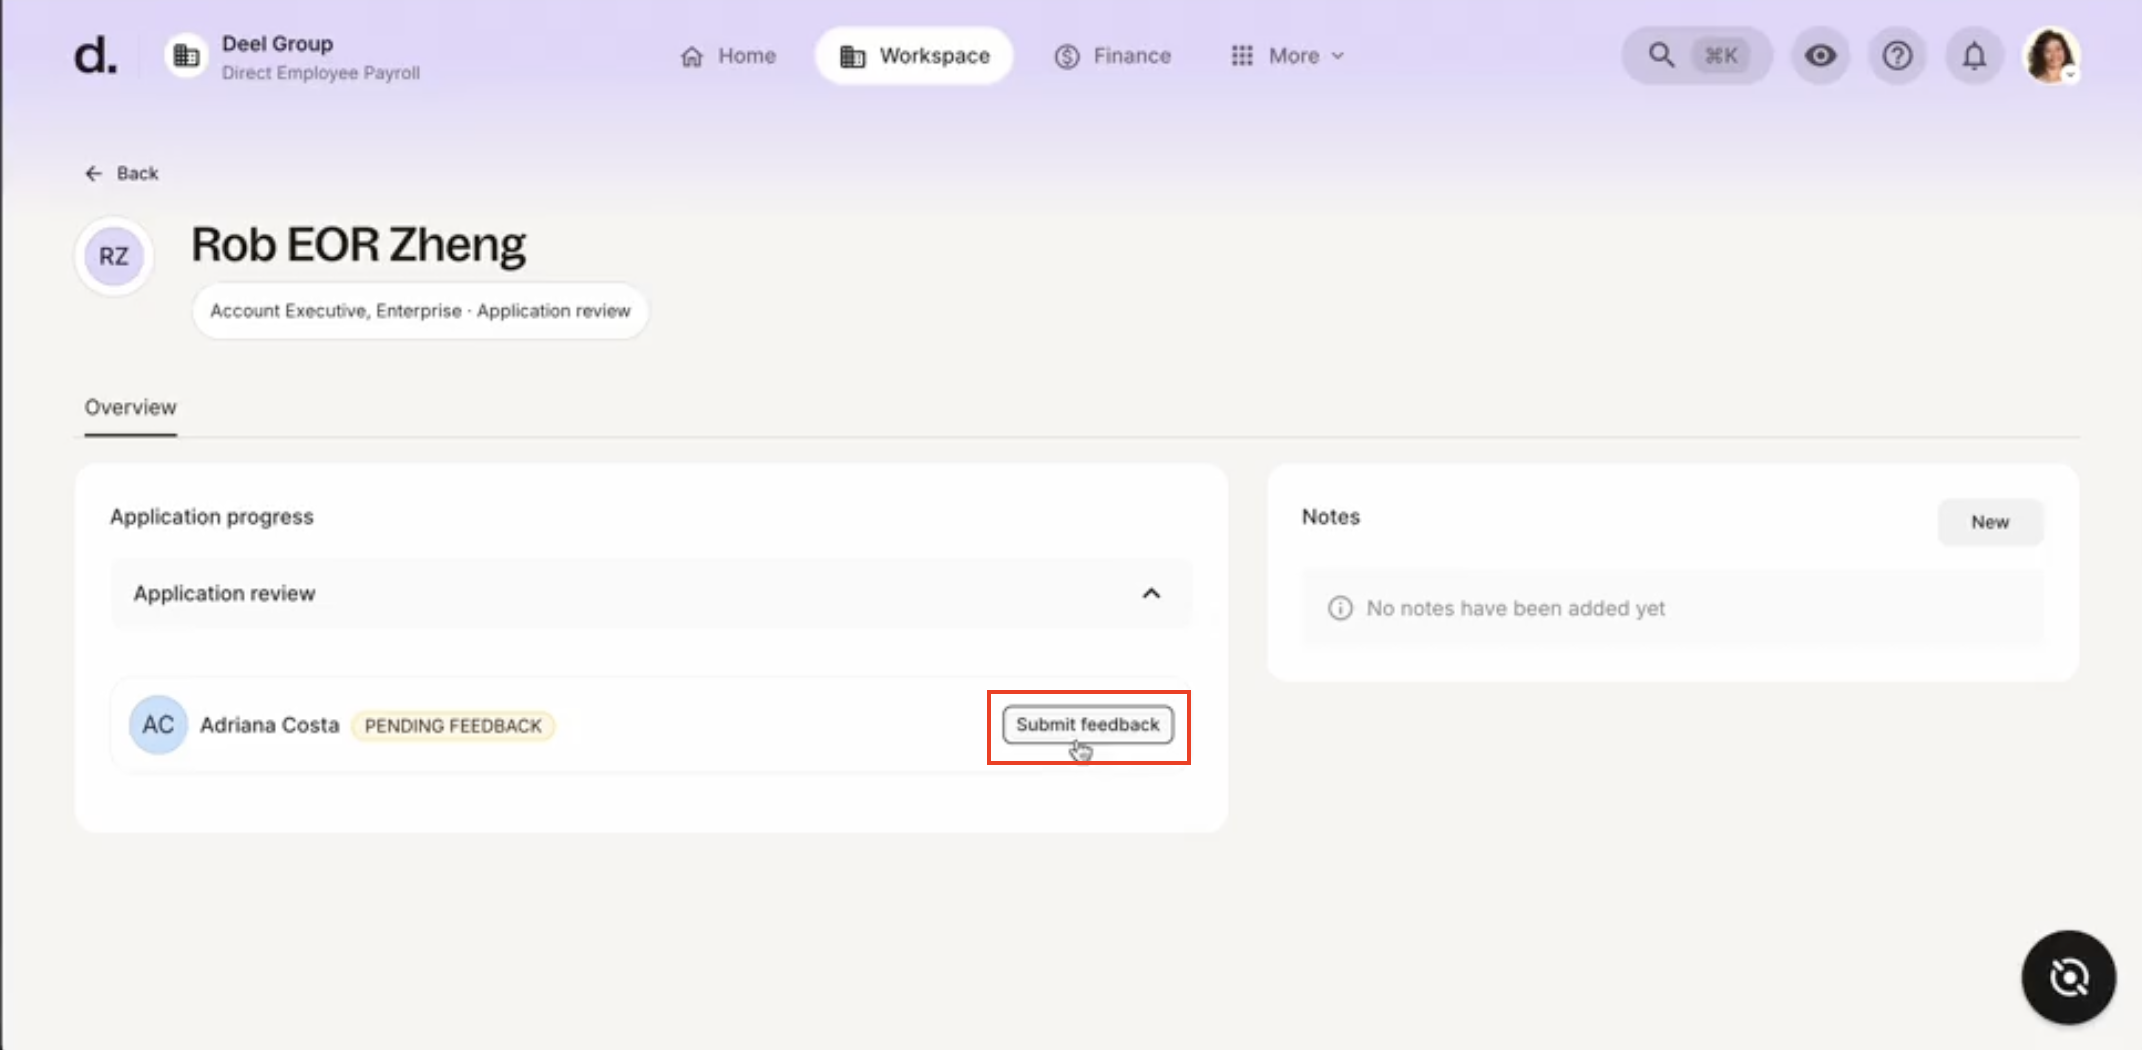Toggle the eye view-mode icon
Image resolution: width=2142 pixels, height=1050 pixels.
1820,56
